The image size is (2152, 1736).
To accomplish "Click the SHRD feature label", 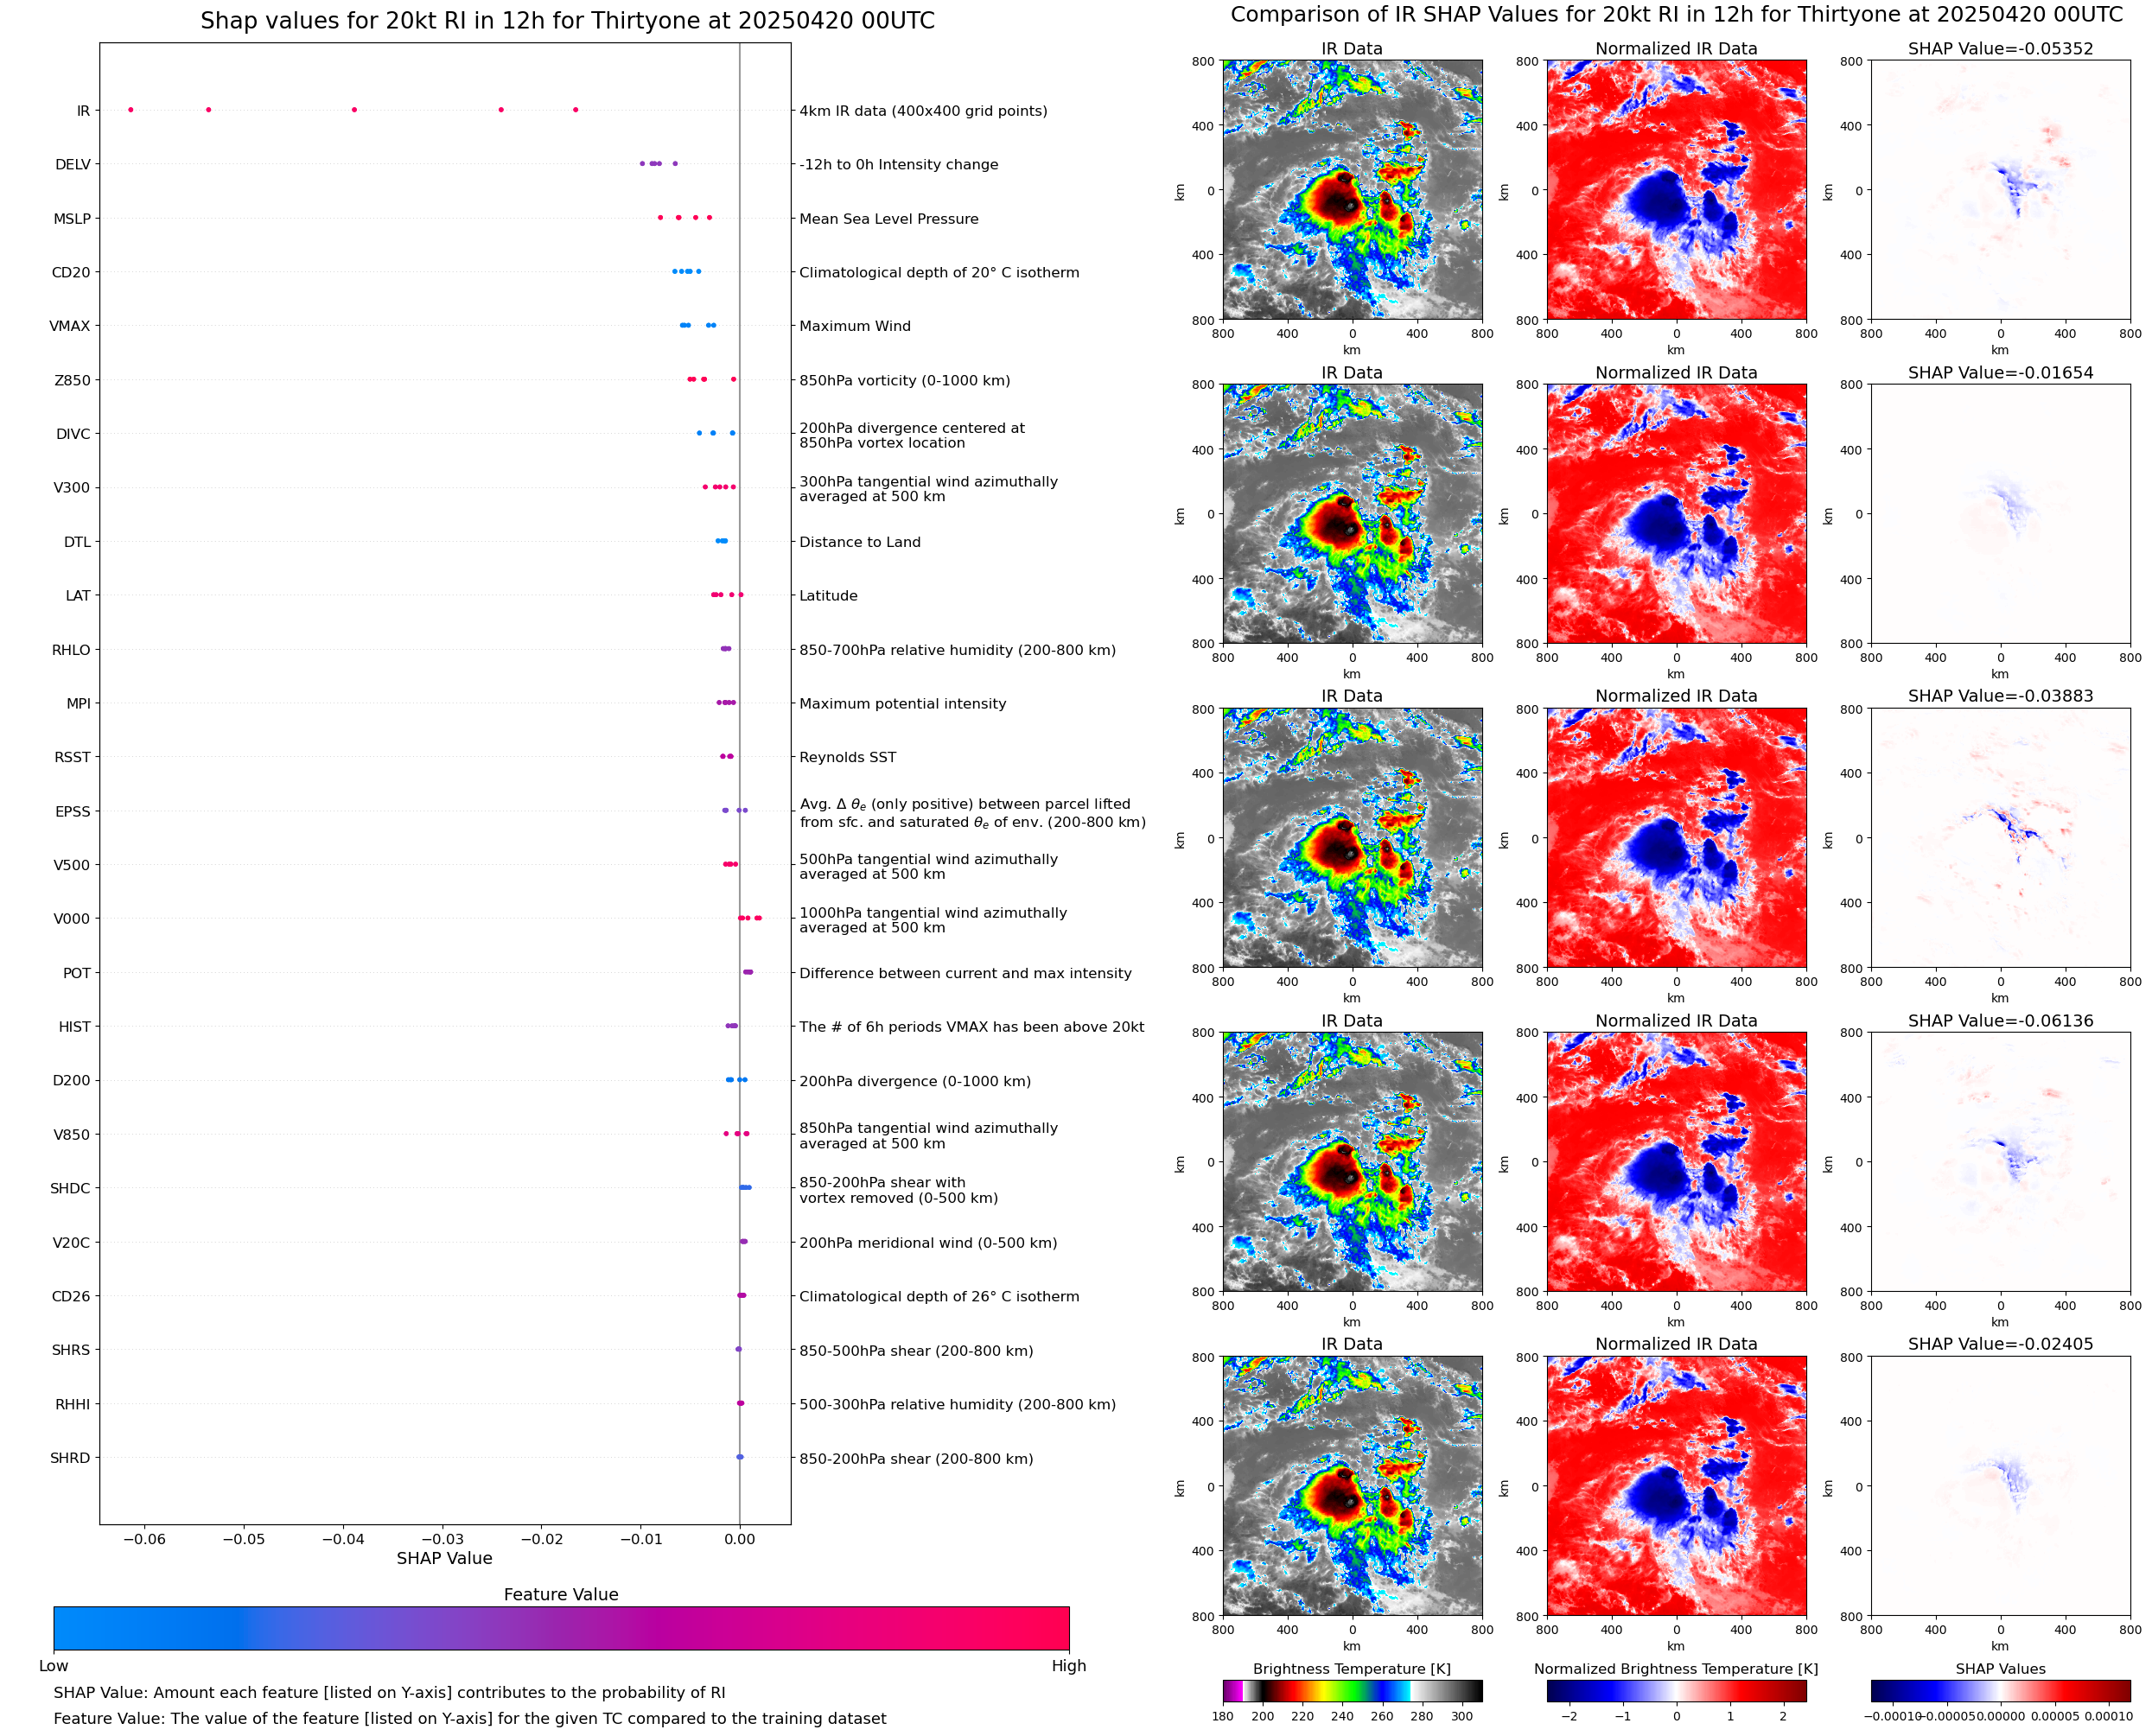I will coord(70,1458).
